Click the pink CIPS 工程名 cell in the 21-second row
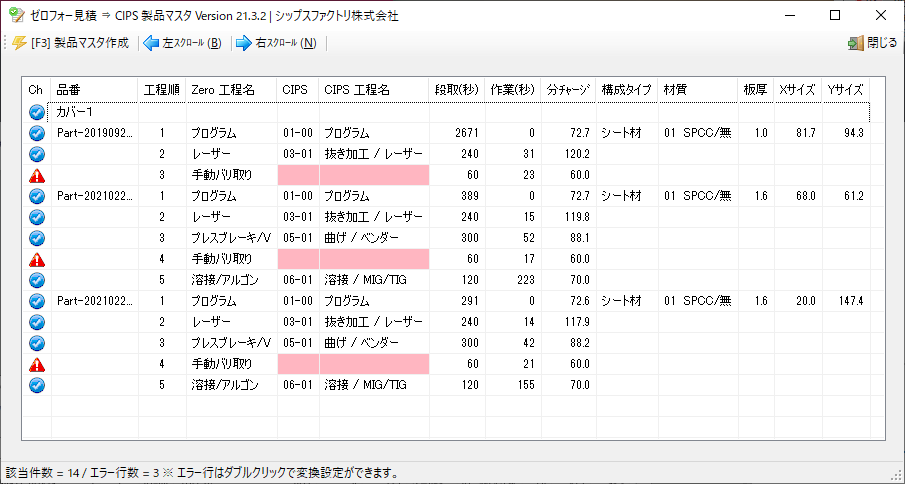905x484 pixels. point(374,364)
